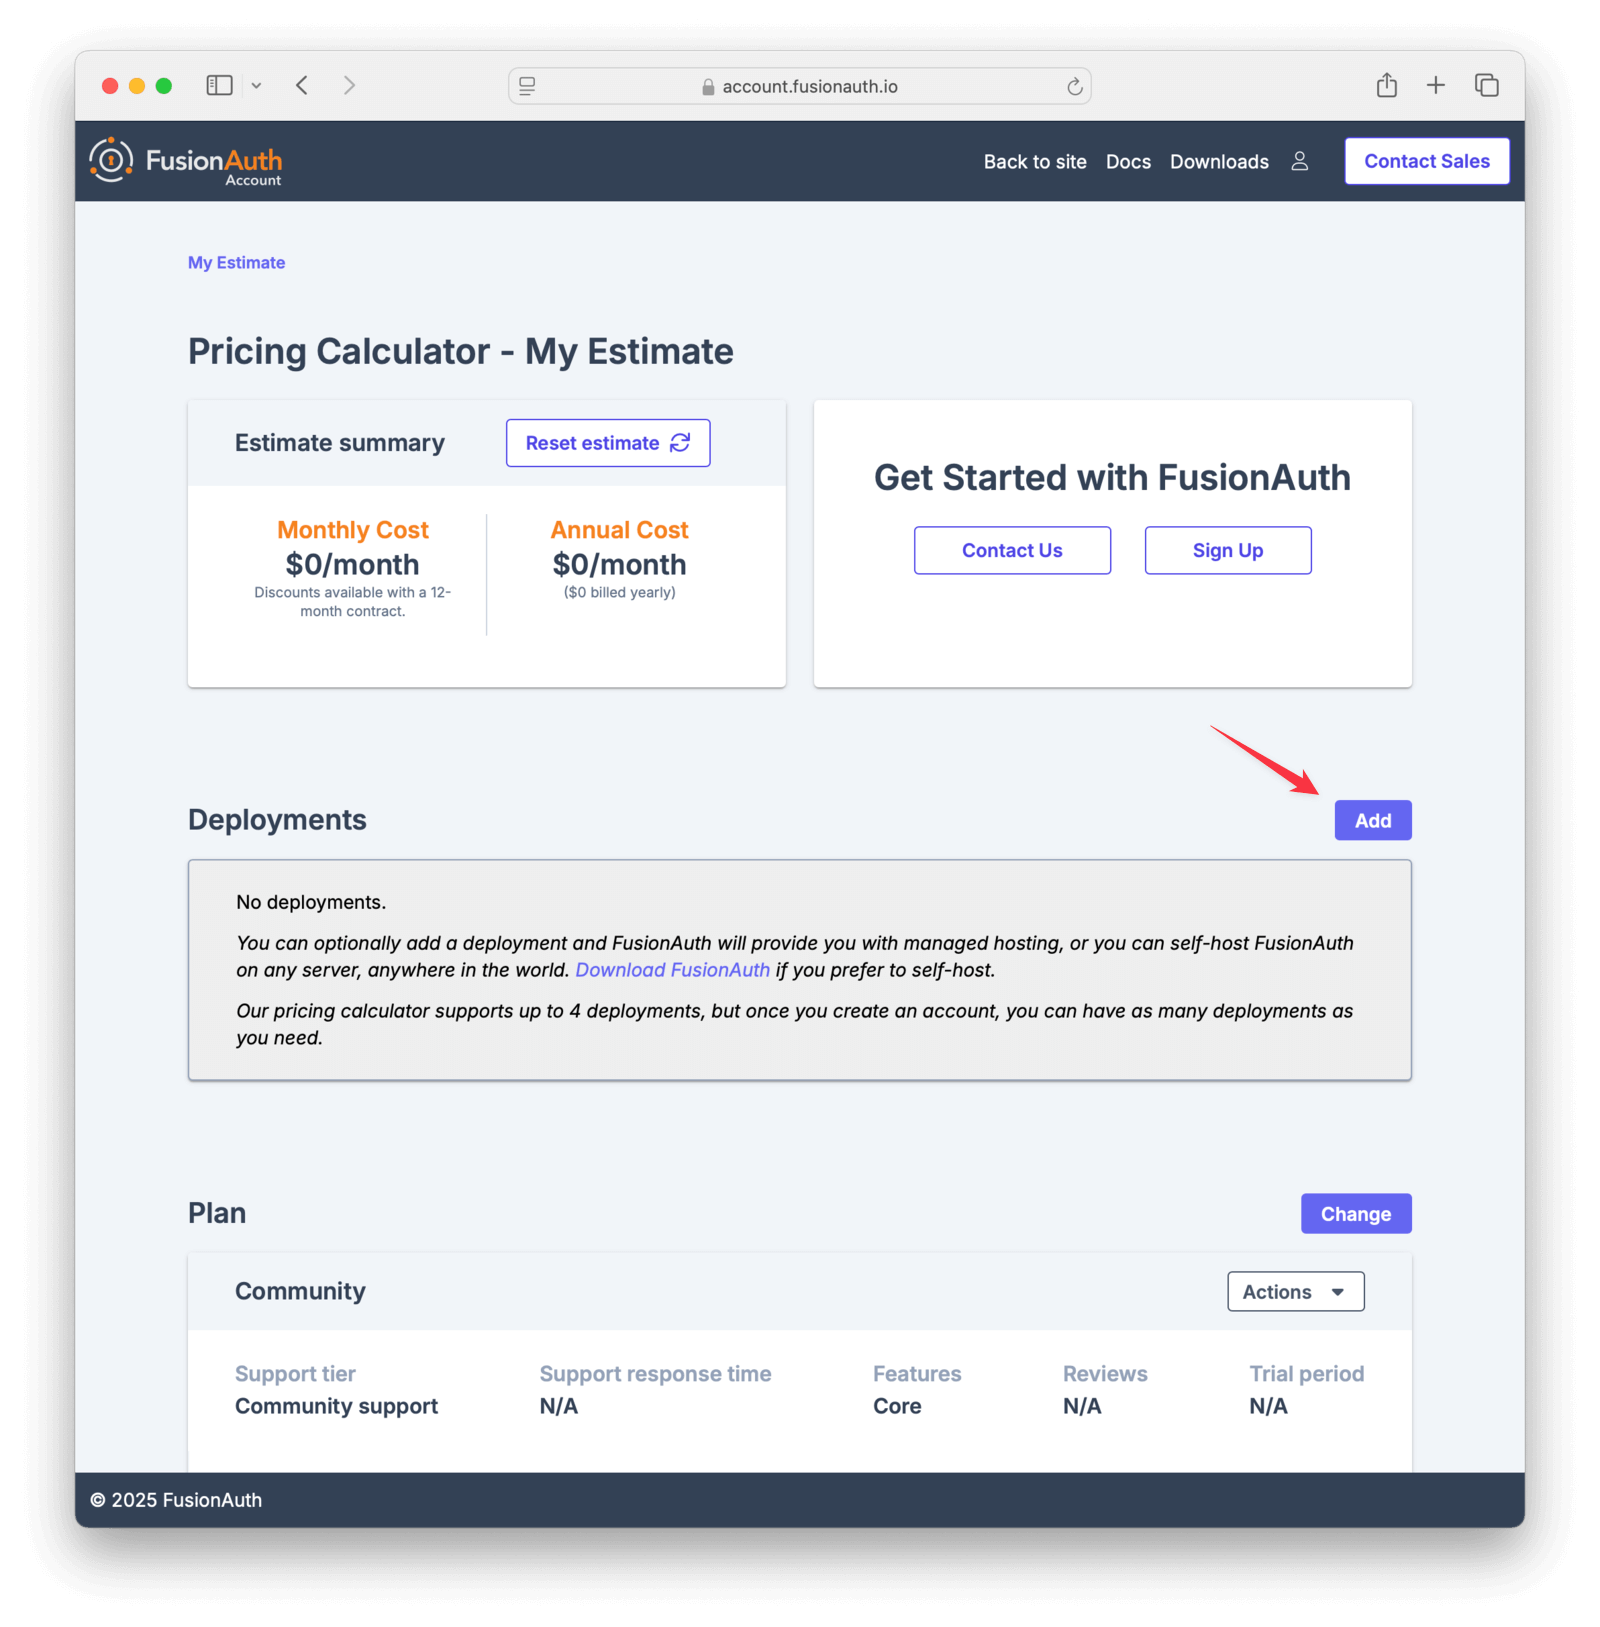
Task: Select Docs in the navigation
Action: (1128, 161)
